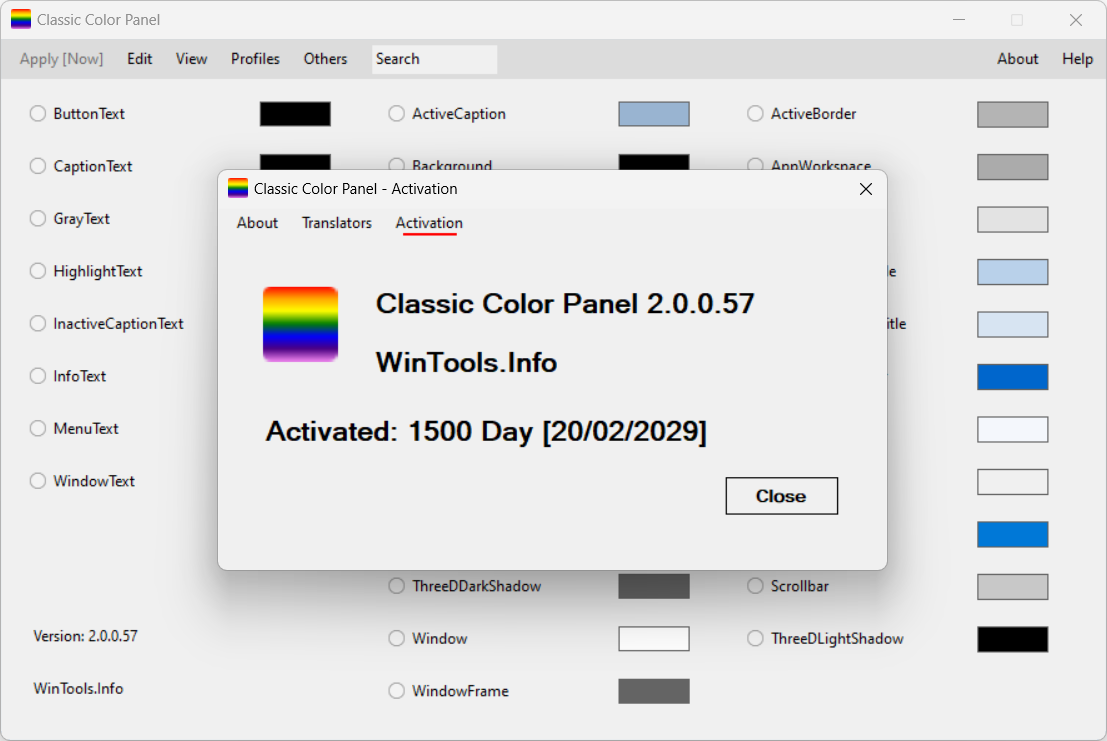Image resolution: width=1107 pixels, height=741 pixels.
Task: Open the Edit menu
Action: click(140, 59)
